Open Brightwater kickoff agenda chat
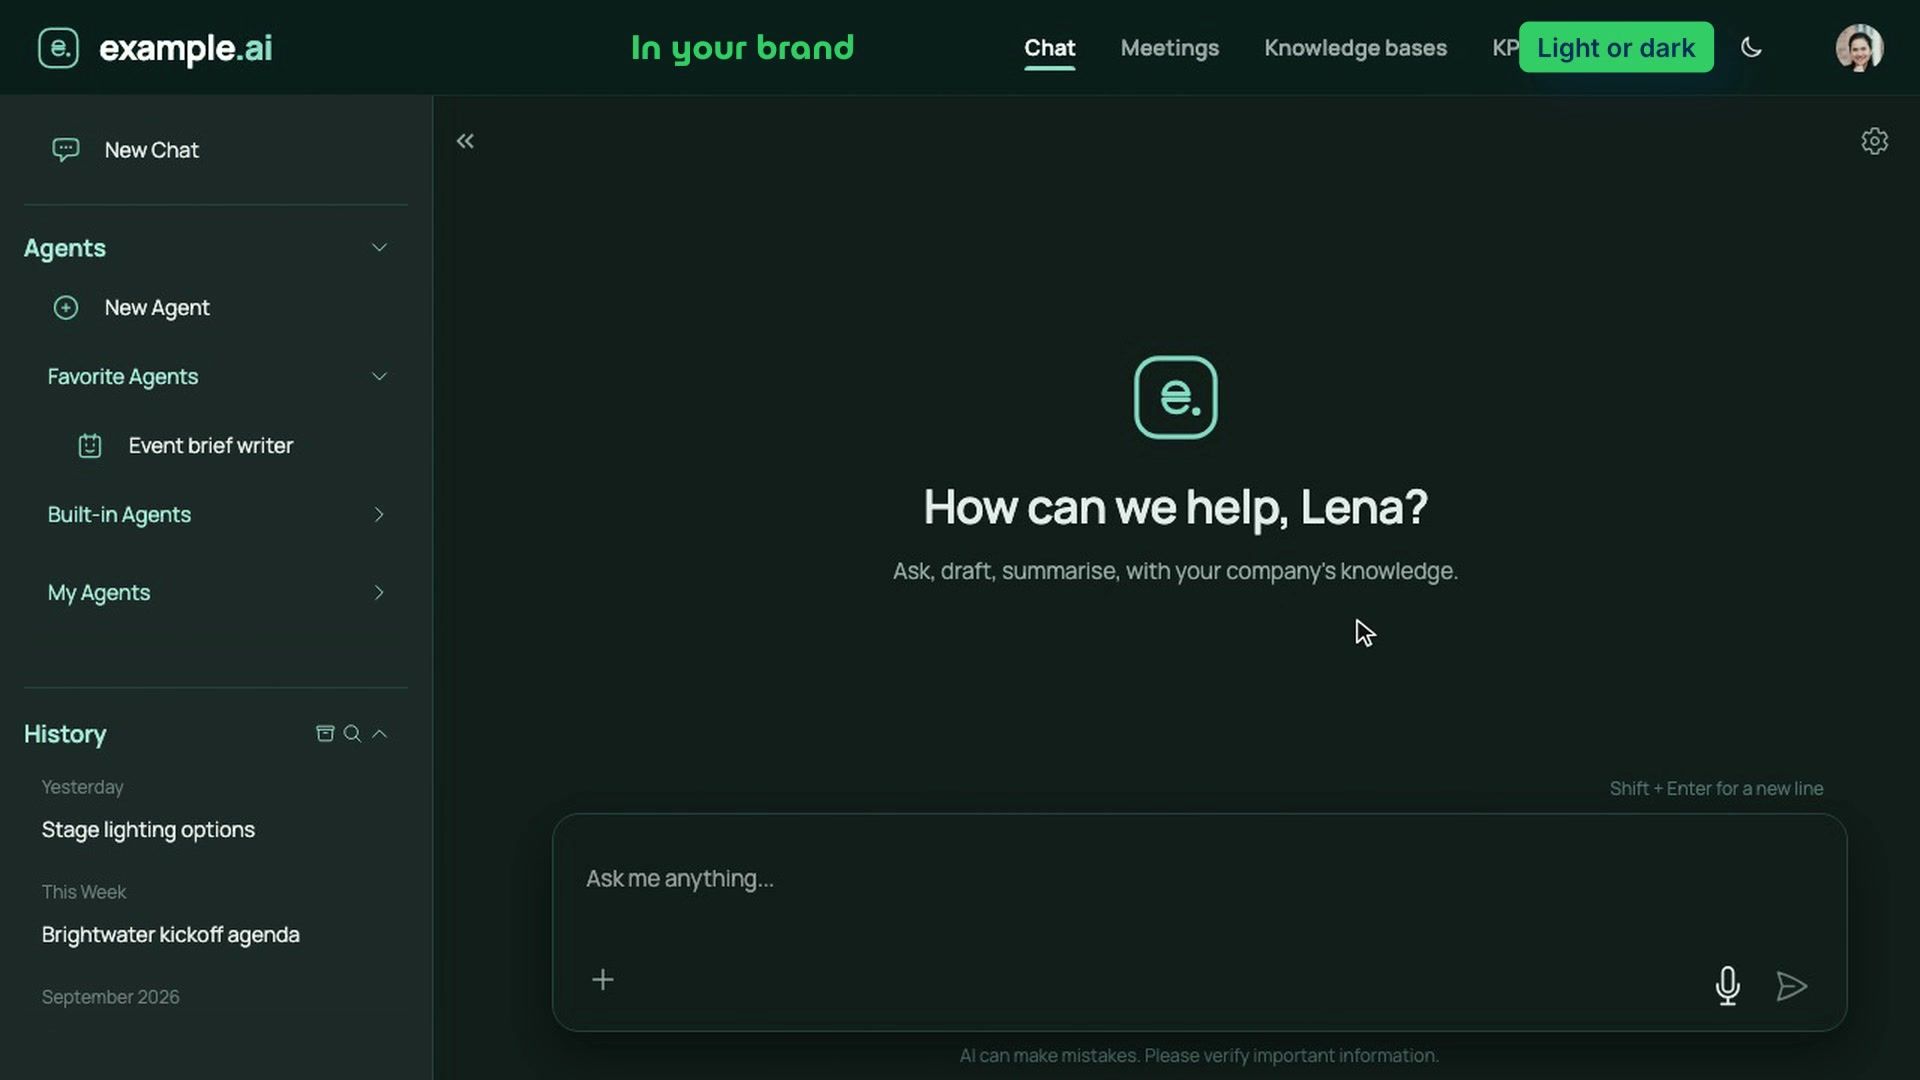Image resolution: width=1920 pixels, height=1080 pixels. click(x=171, y=935)
